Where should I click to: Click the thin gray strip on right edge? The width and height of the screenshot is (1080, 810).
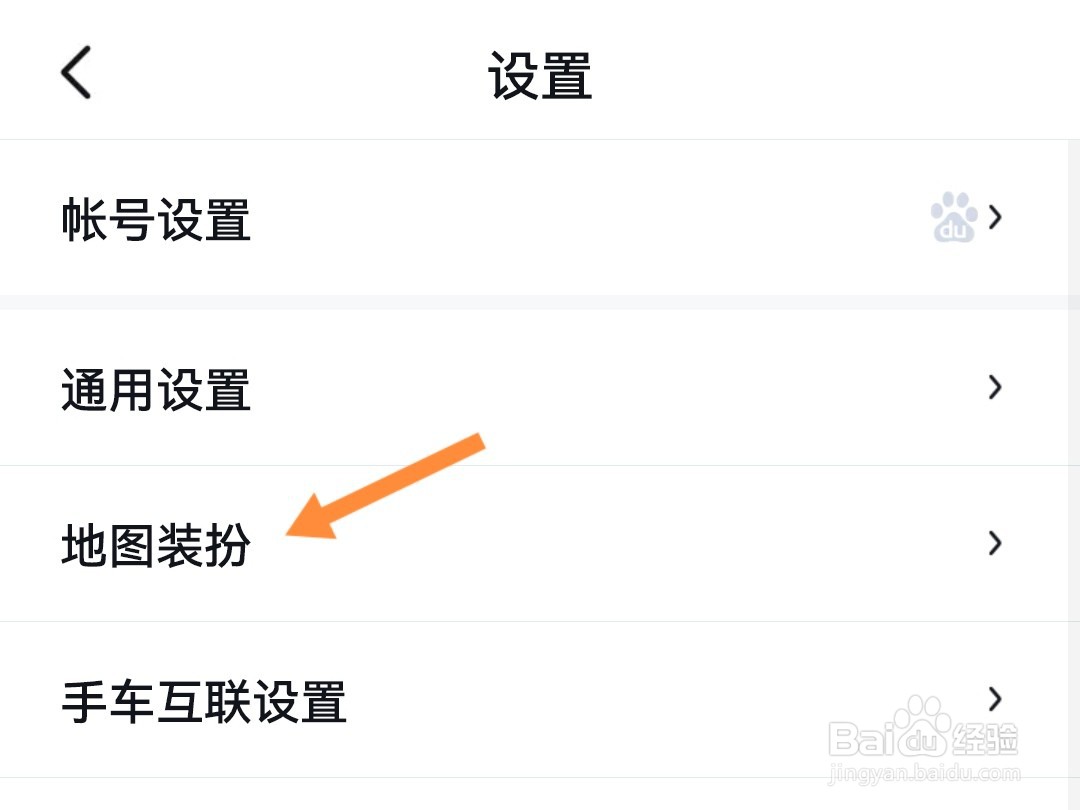coord(1074,475)
